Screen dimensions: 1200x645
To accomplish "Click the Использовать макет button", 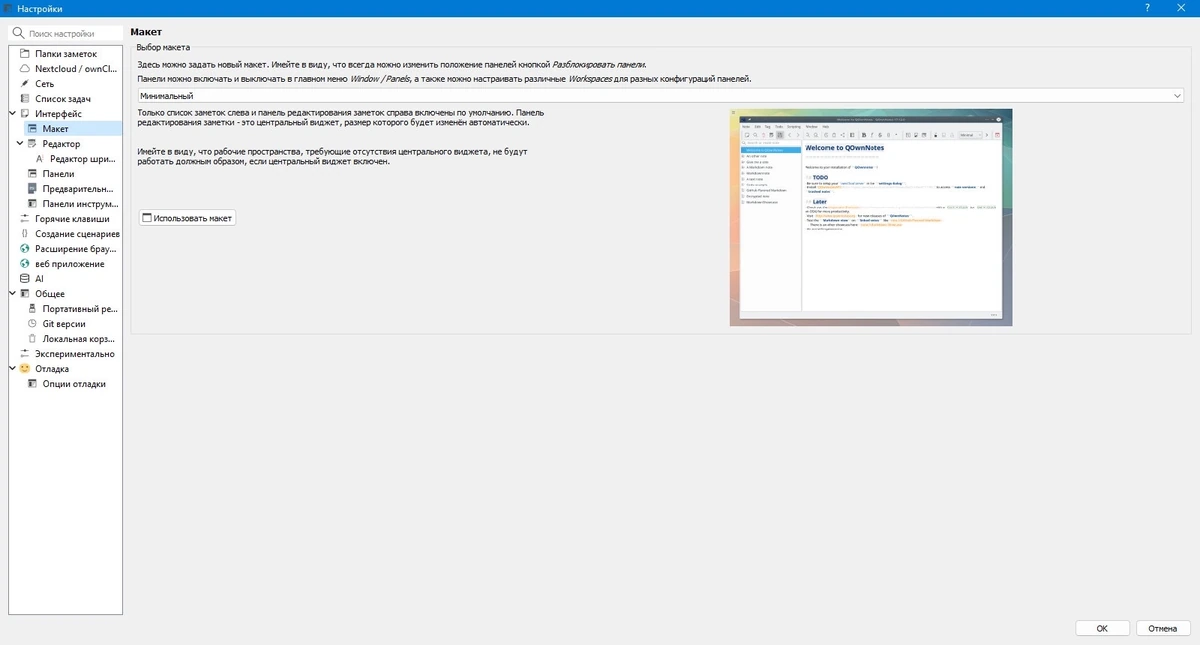I will [186, 217].
